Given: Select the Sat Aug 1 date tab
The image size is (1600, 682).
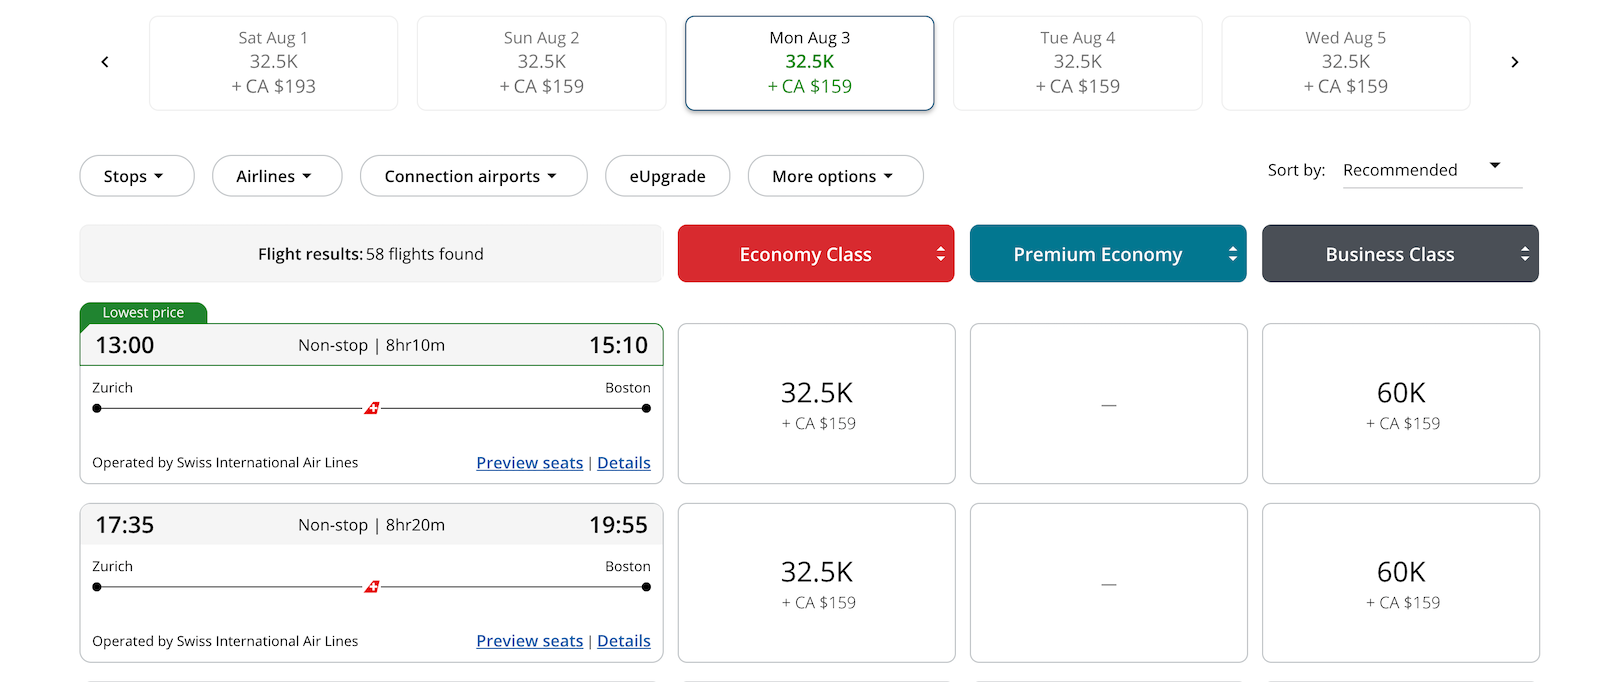Looking at the screenshot, I should (x=273, y=63).
